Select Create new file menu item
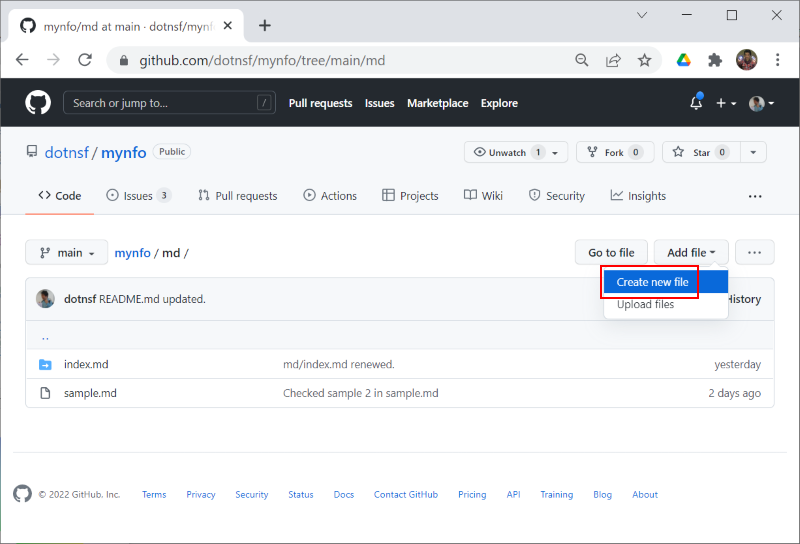Image resolution: width=800 pixels, height=544 pixels. [666, 282]
